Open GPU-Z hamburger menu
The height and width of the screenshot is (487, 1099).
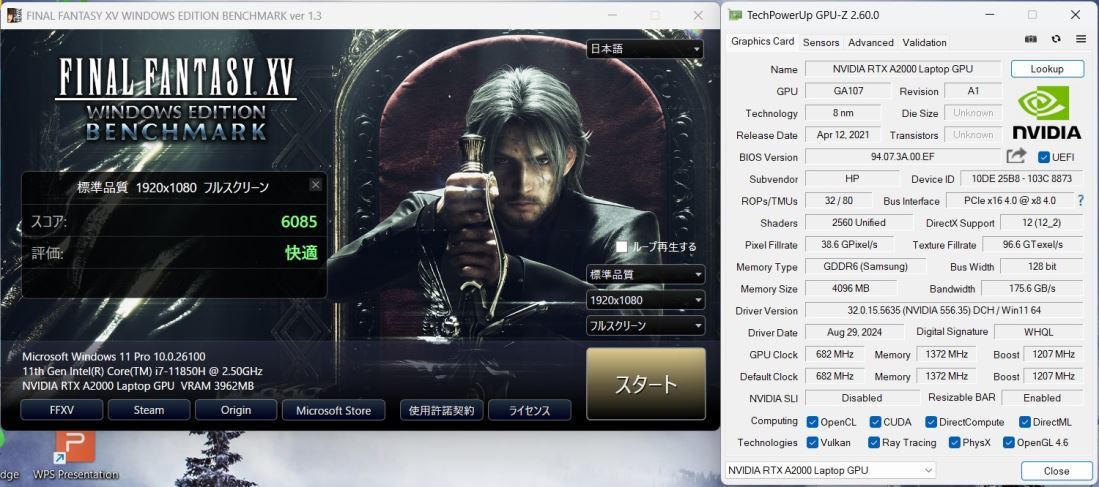coord(1081,39)
